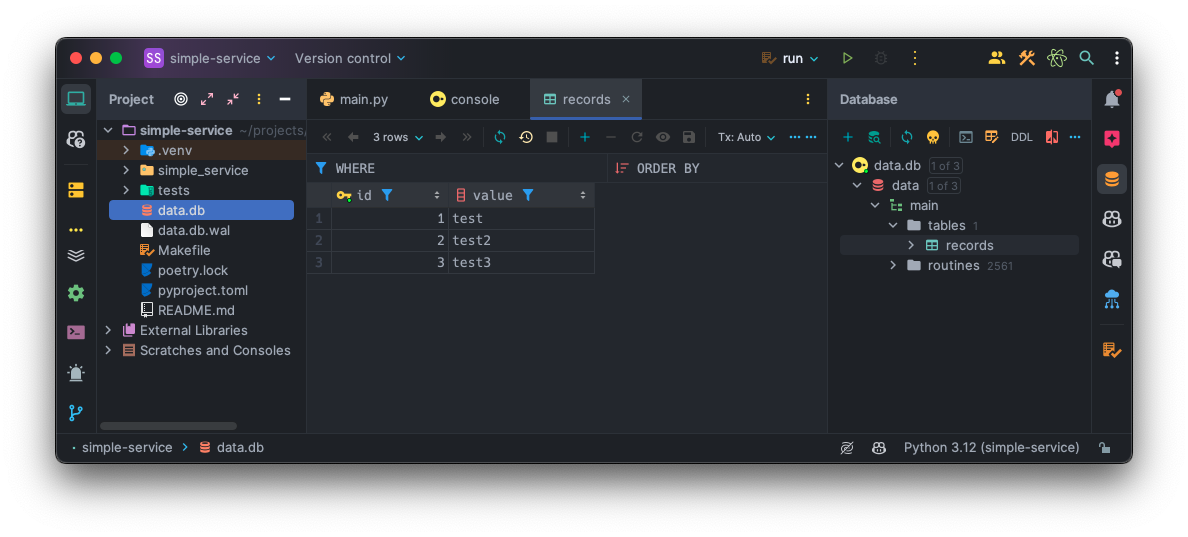The width and height of the screenshot is (1188, 537).
Task: Click Python 3.12 interpreter in status bar
Action: point(991,448)
